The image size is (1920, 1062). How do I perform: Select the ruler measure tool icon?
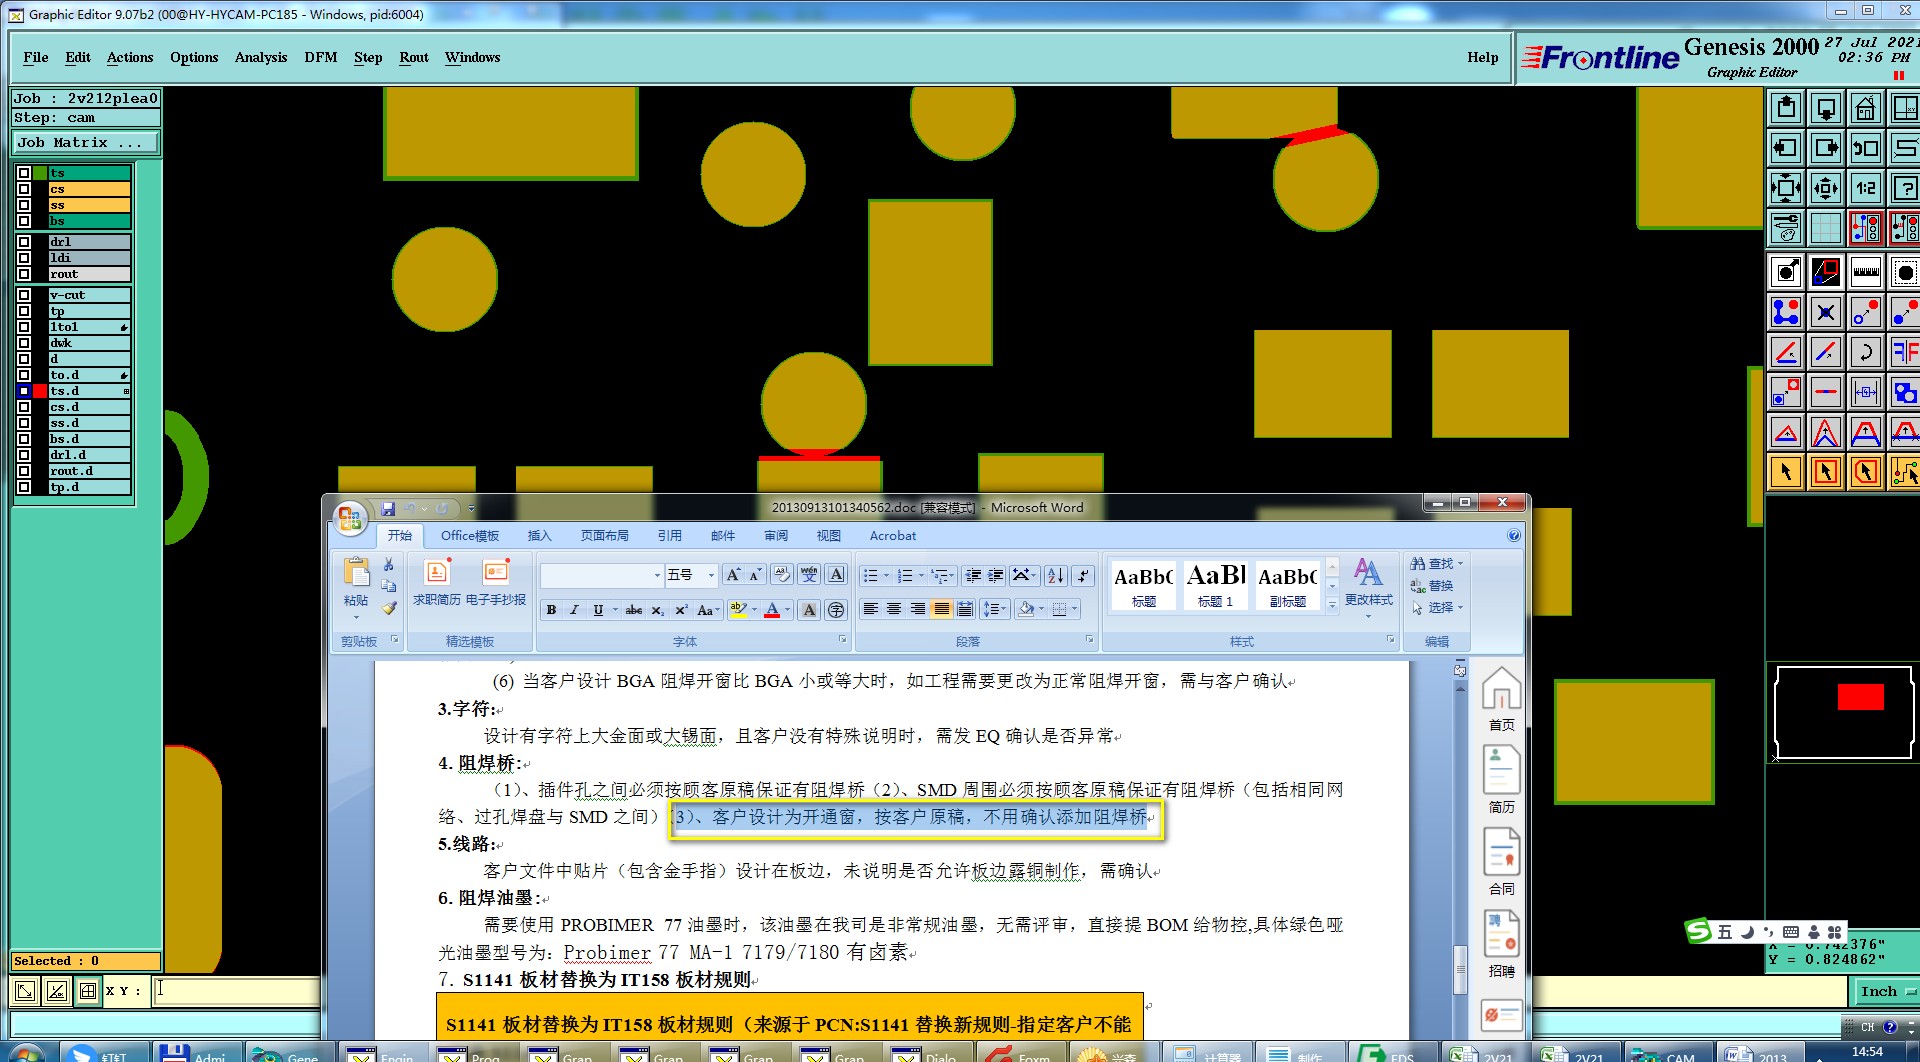pos(1865,272)
